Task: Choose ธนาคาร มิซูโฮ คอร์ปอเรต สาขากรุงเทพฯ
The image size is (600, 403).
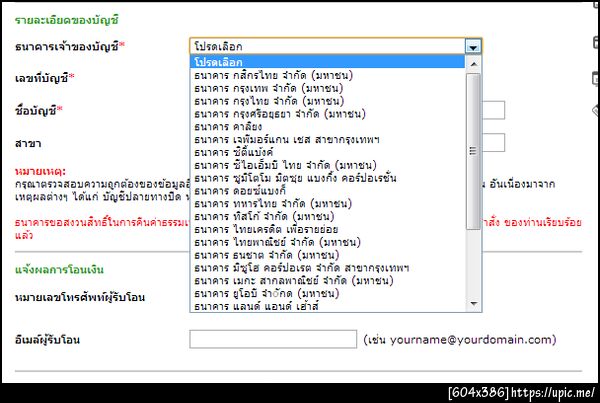Action: pyautogui.click(x=328, y=268)
